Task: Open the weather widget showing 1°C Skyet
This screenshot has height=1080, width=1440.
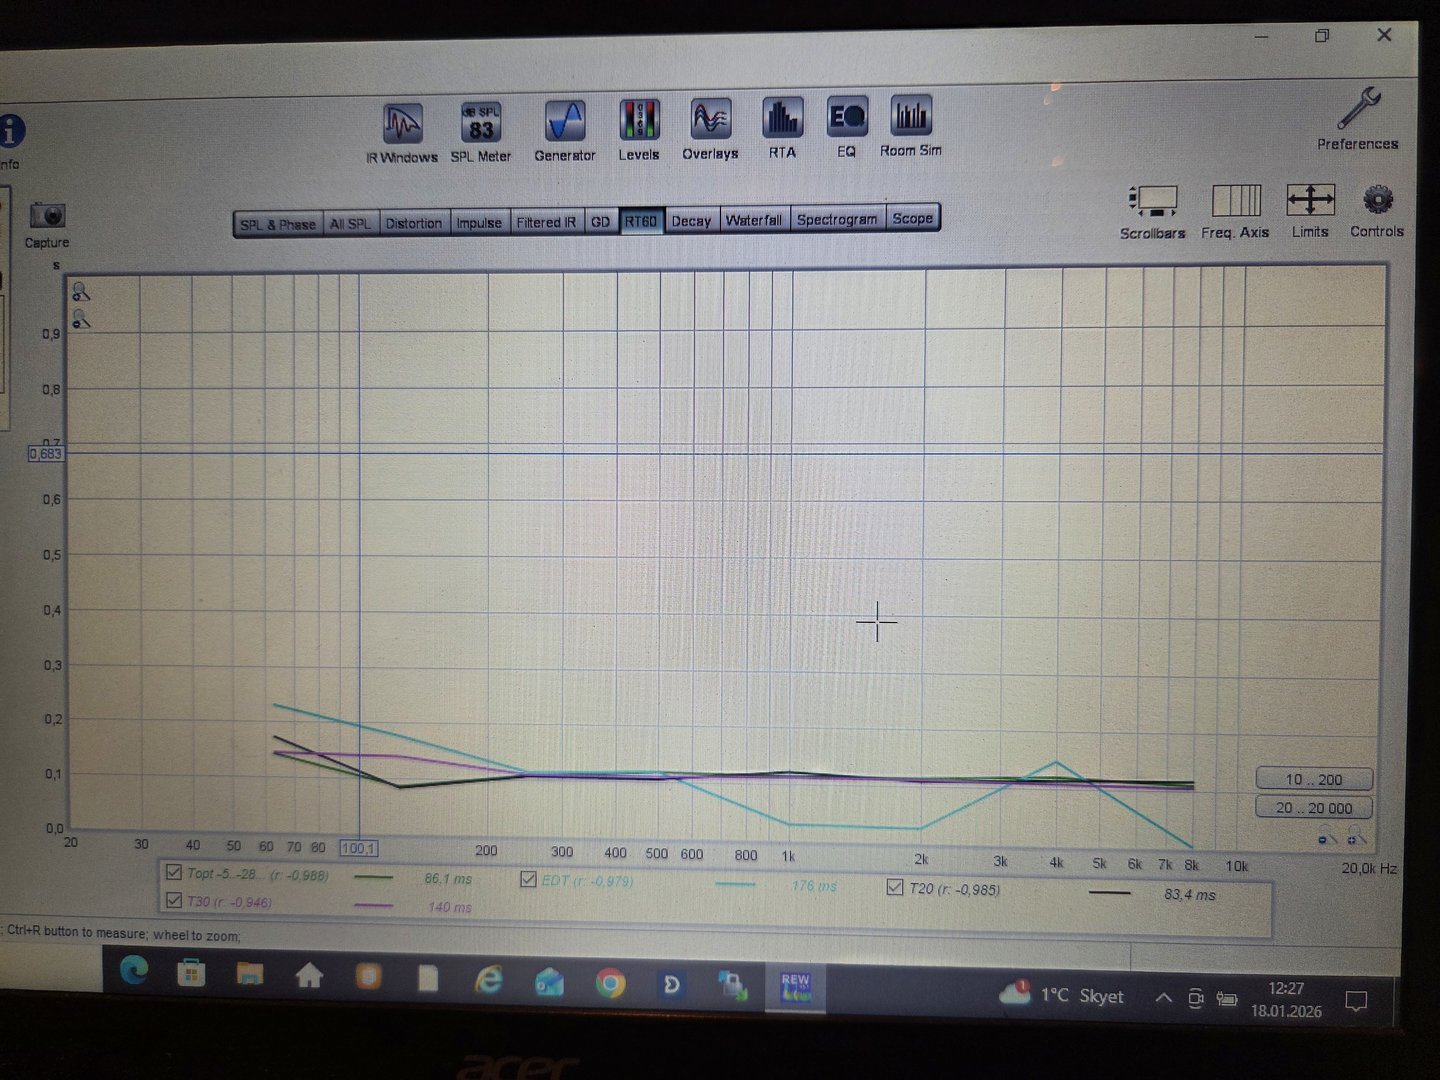Action: [1062, 994]
